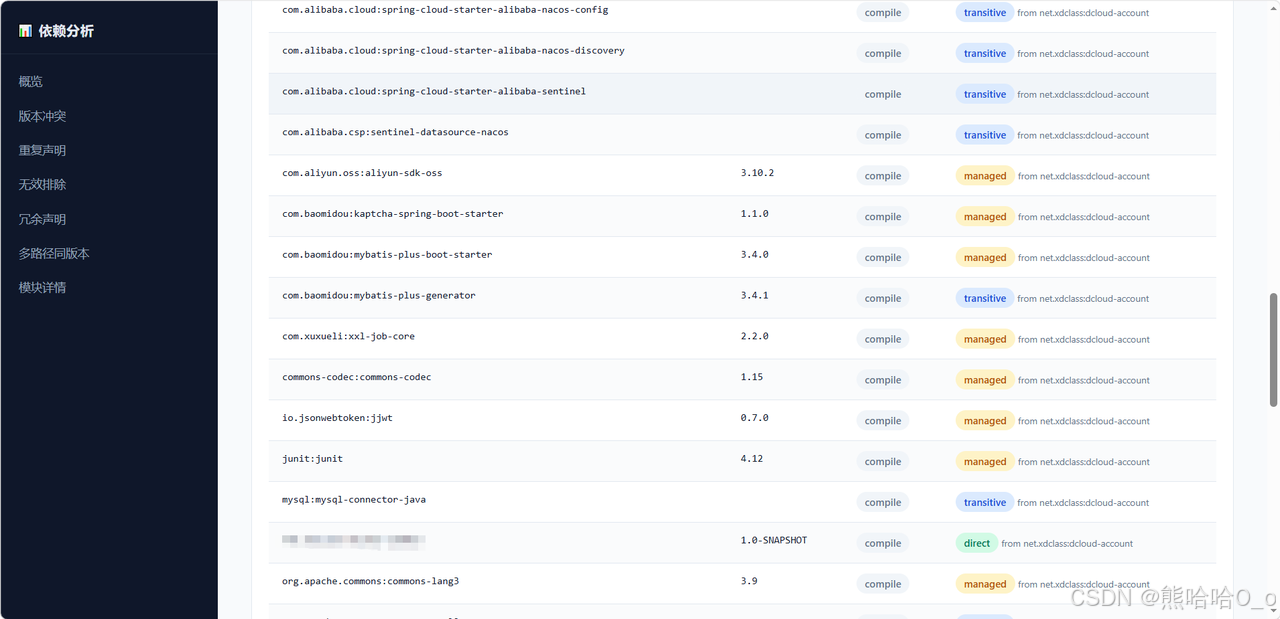Select the junit:junit dependency name
Image resolution: width=1280 pixels, height=619 pixels.
312,459
